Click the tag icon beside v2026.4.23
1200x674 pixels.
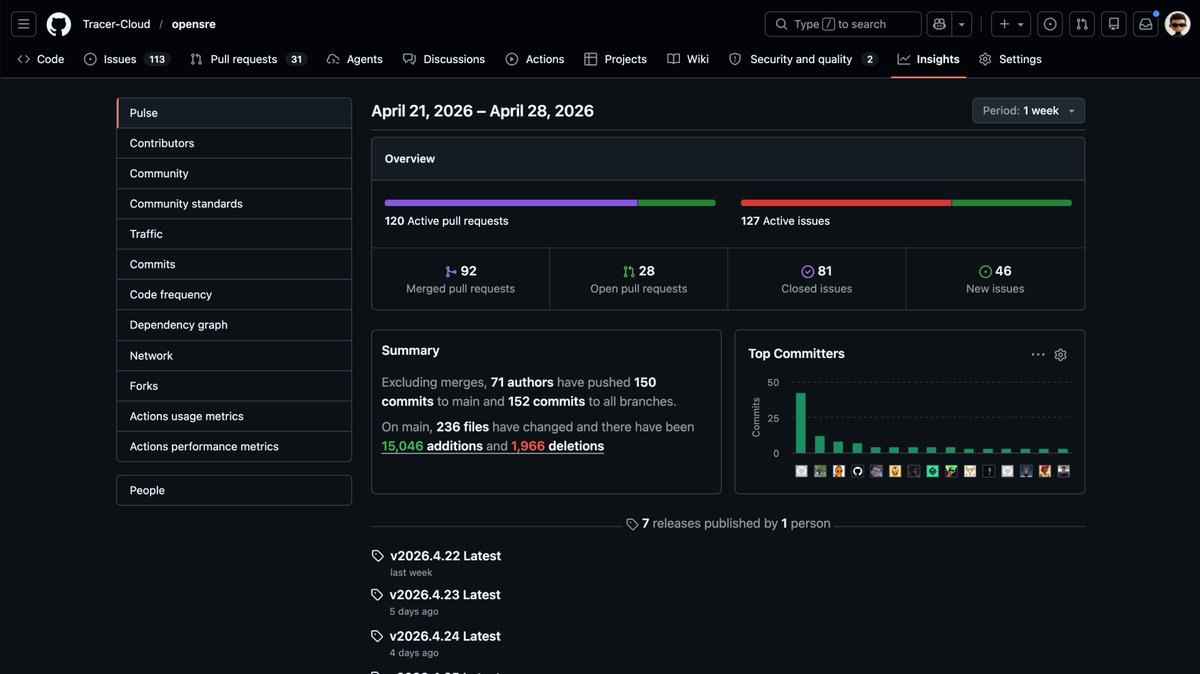[377, 595]
